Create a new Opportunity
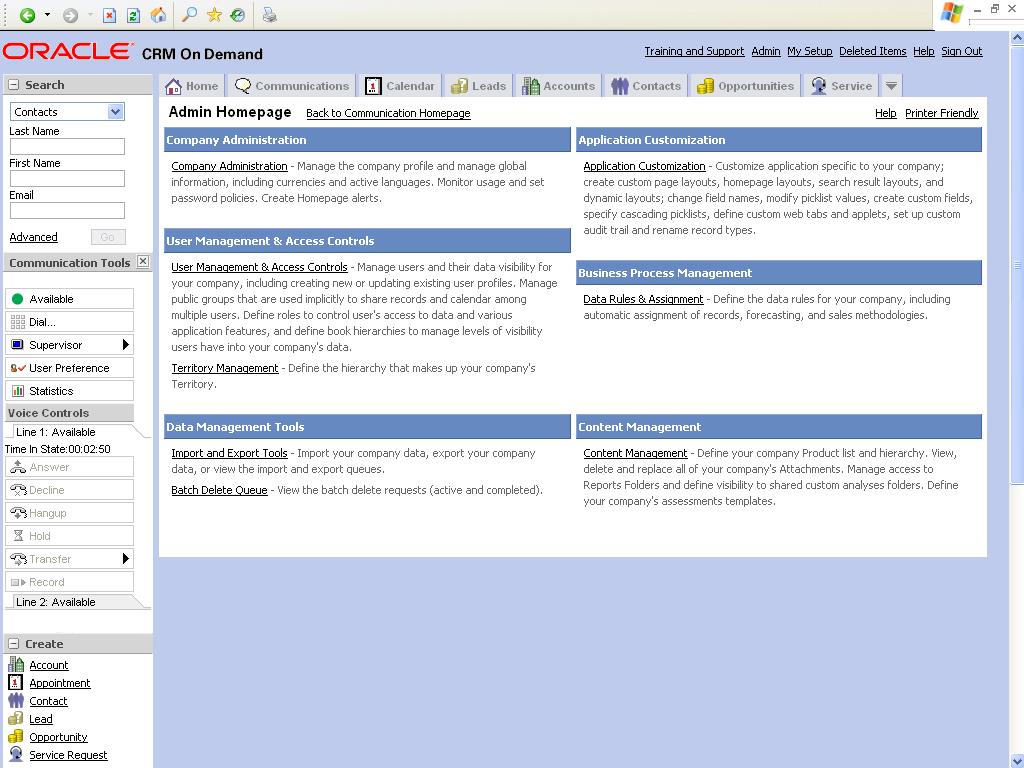 click(x=58, y=737)
